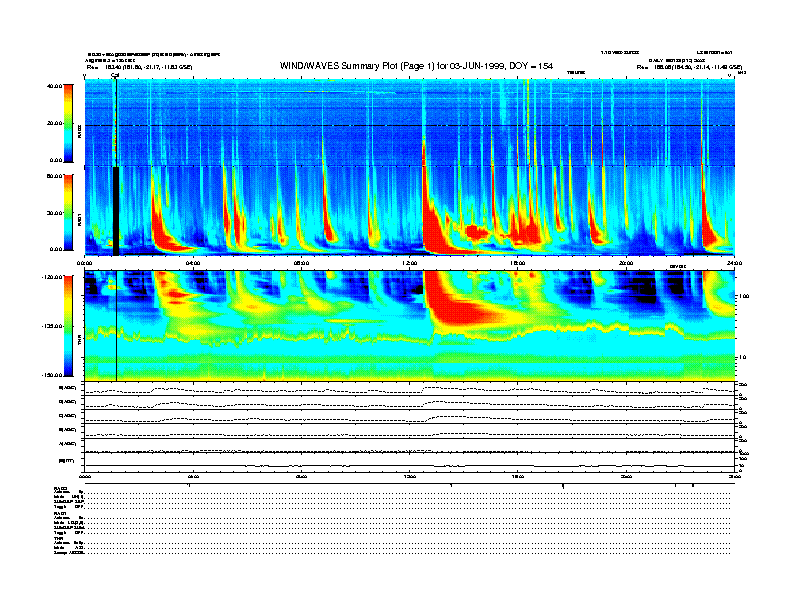Click the 10 label on TNR right axis
Image resolution: width=792 pixels, height=612 pixels.
pyautogui.click(x=742, y=358)
